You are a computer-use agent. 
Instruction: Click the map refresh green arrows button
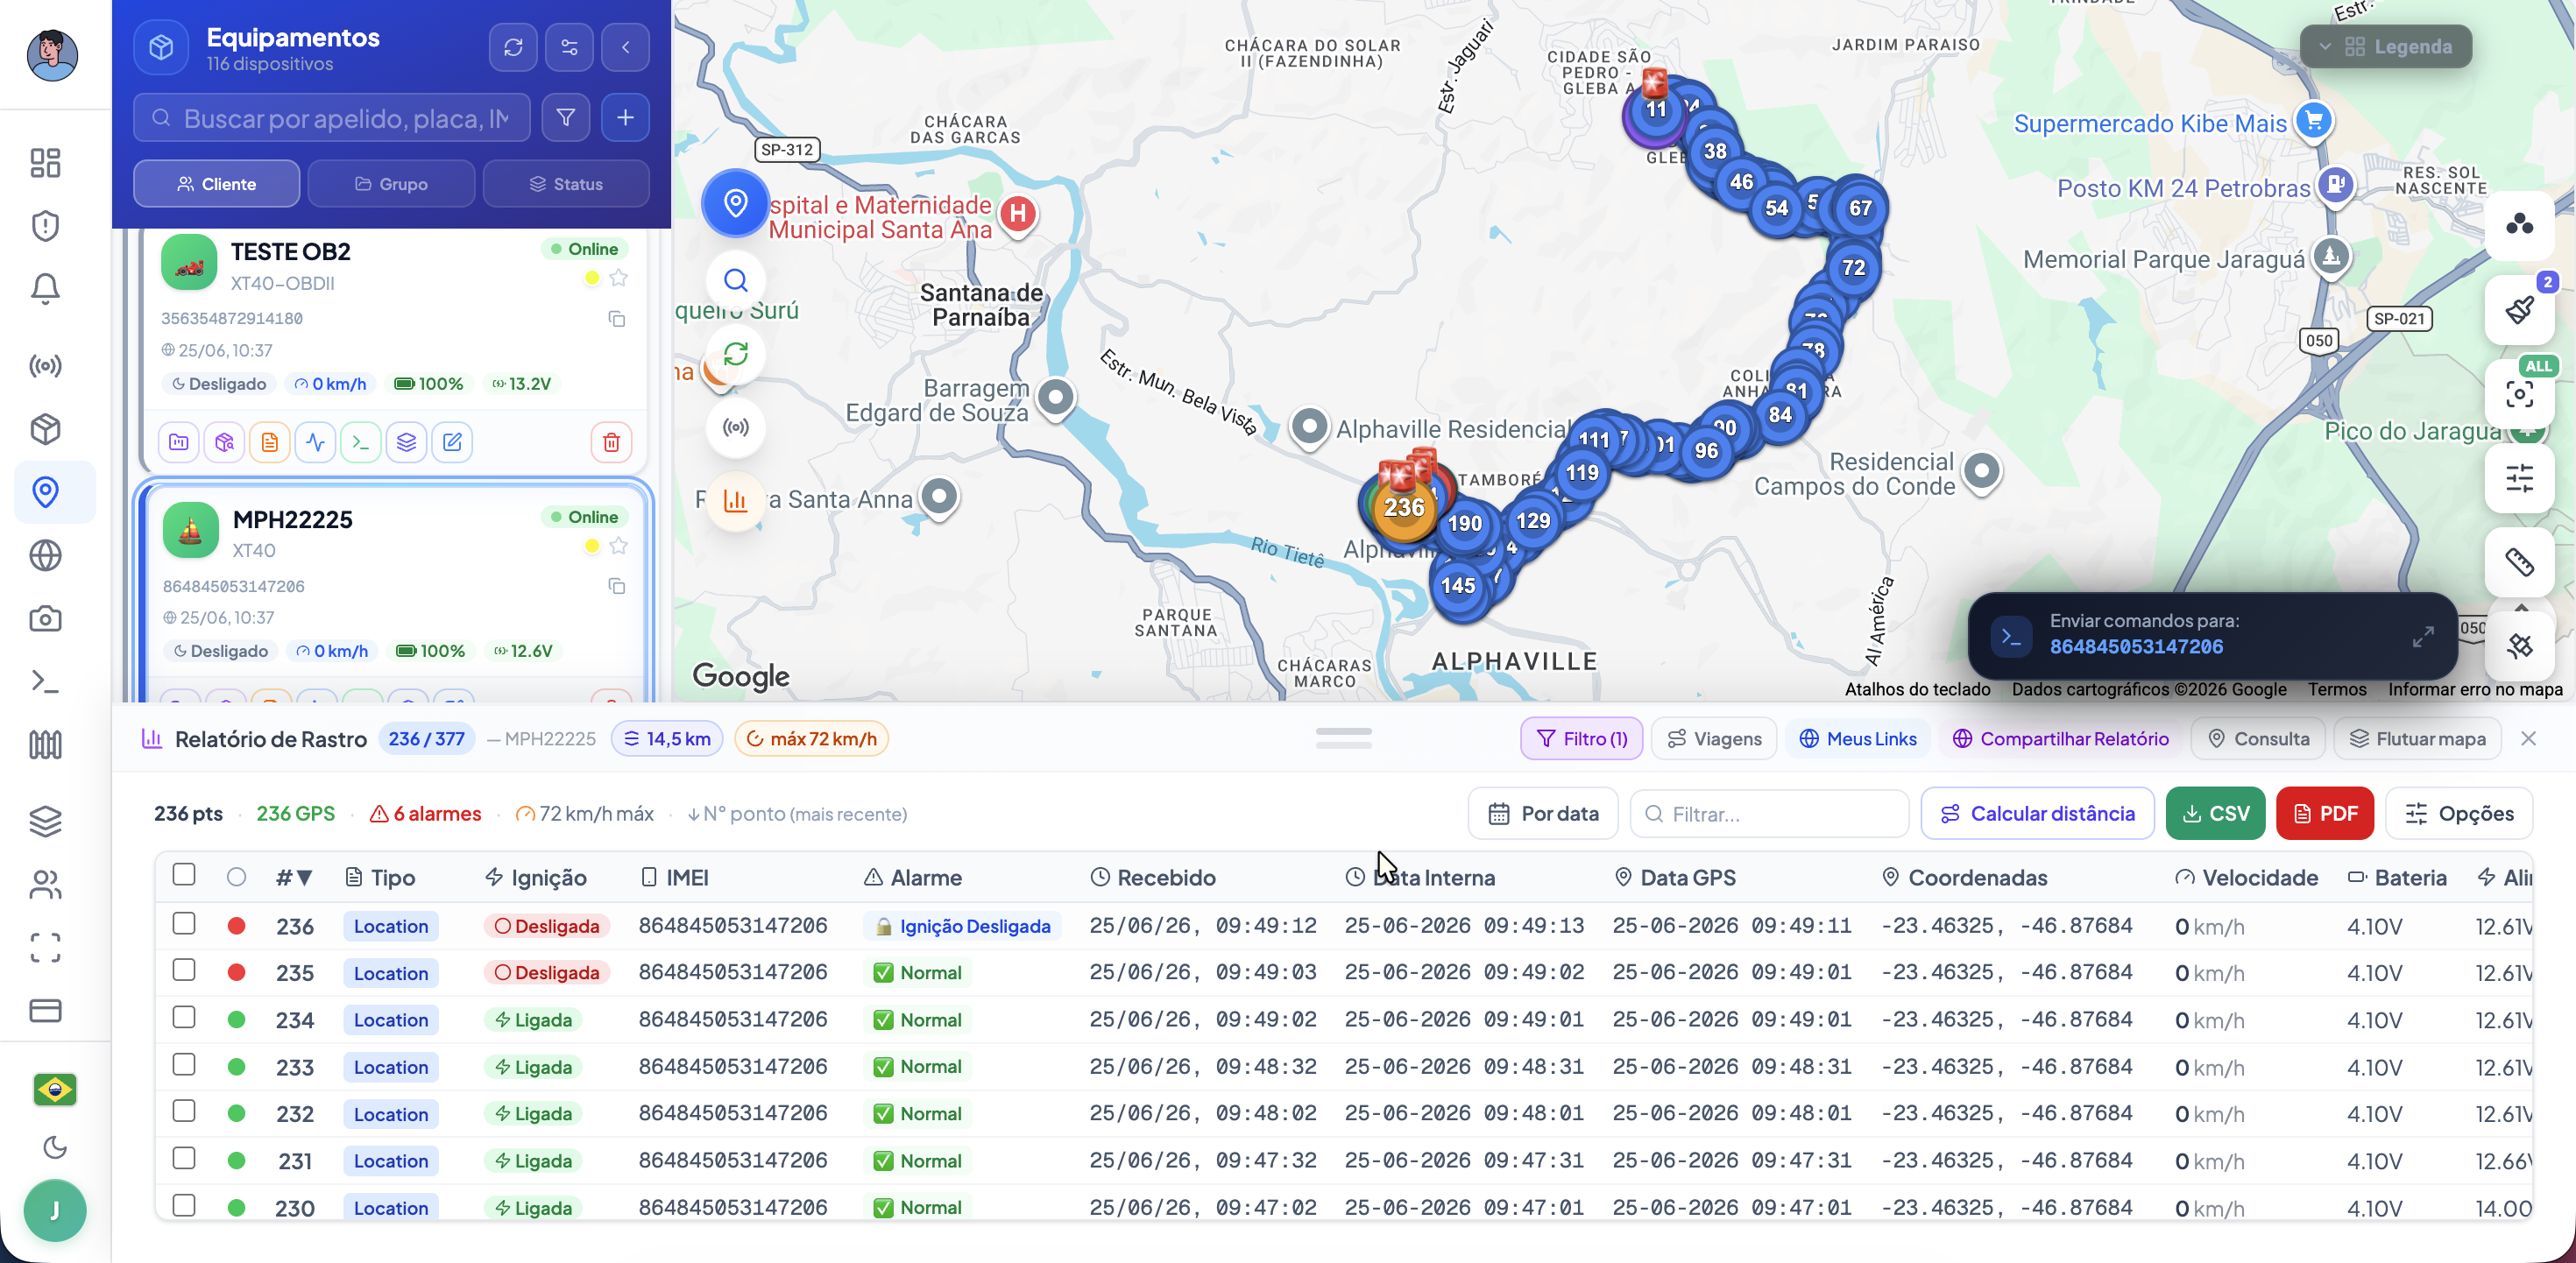coord(736,354)
